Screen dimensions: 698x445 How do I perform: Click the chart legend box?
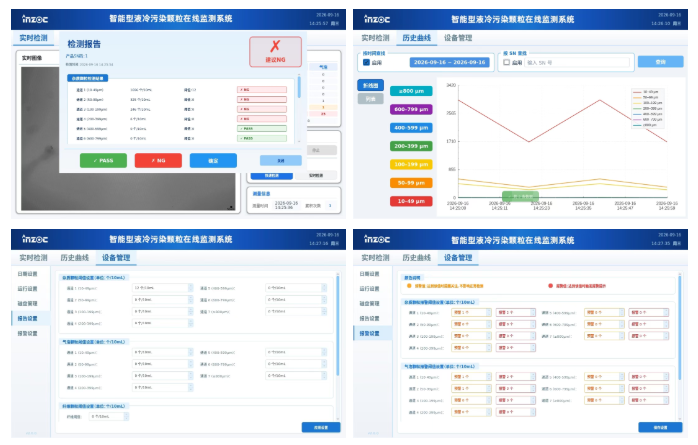coord(648,108)
